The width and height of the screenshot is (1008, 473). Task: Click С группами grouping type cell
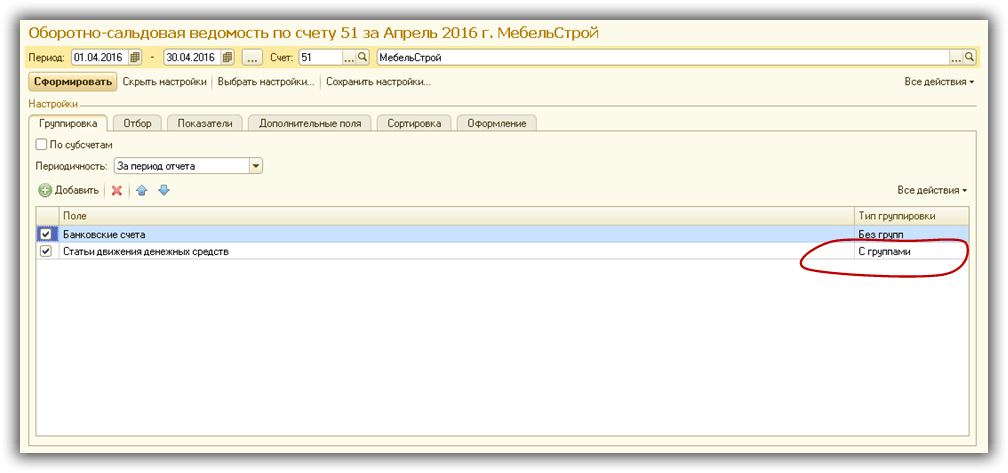click(x=911, y=251)
